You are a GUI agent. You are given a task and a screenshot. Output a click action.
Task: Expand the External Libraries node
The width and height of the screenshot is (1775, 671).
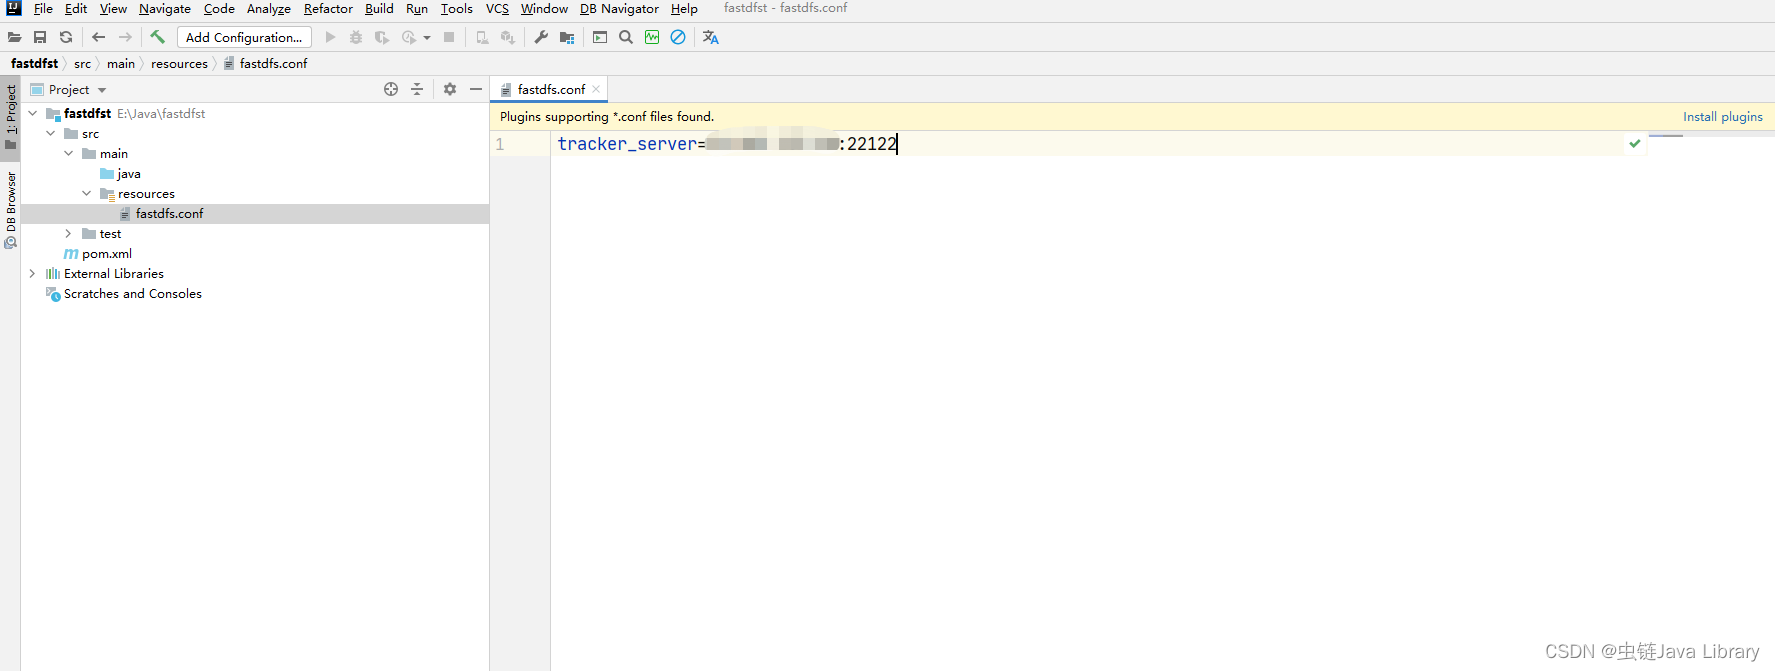pos(33,273)
